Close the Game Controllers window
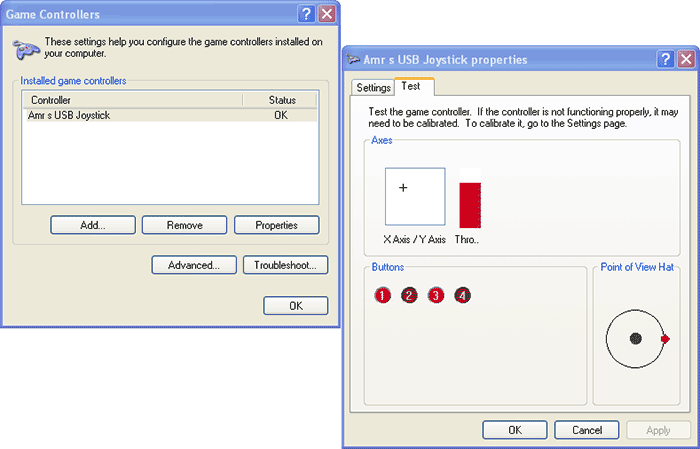 click(327, 14)
